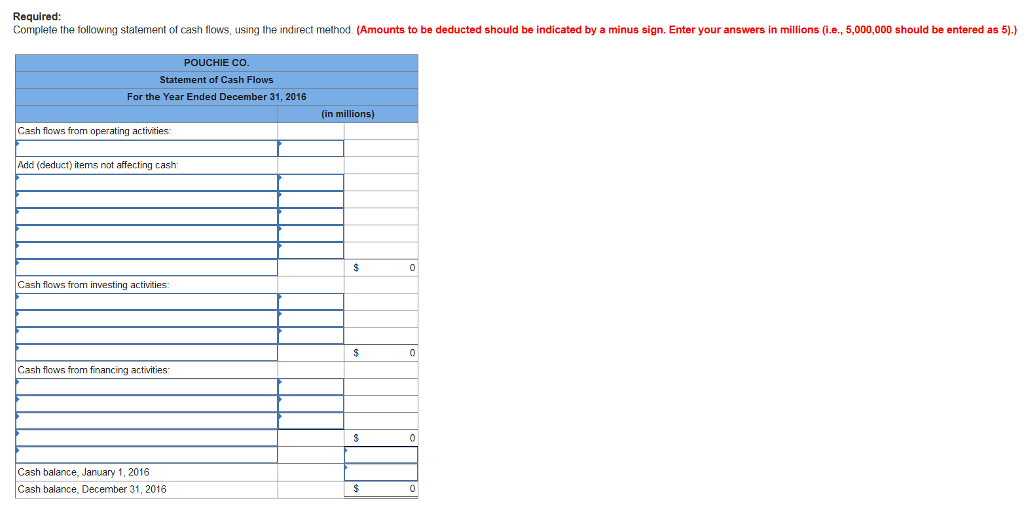Click the 'Required:' heading
The height and width of the screenshot is (505, 1024).
point(37,18)
